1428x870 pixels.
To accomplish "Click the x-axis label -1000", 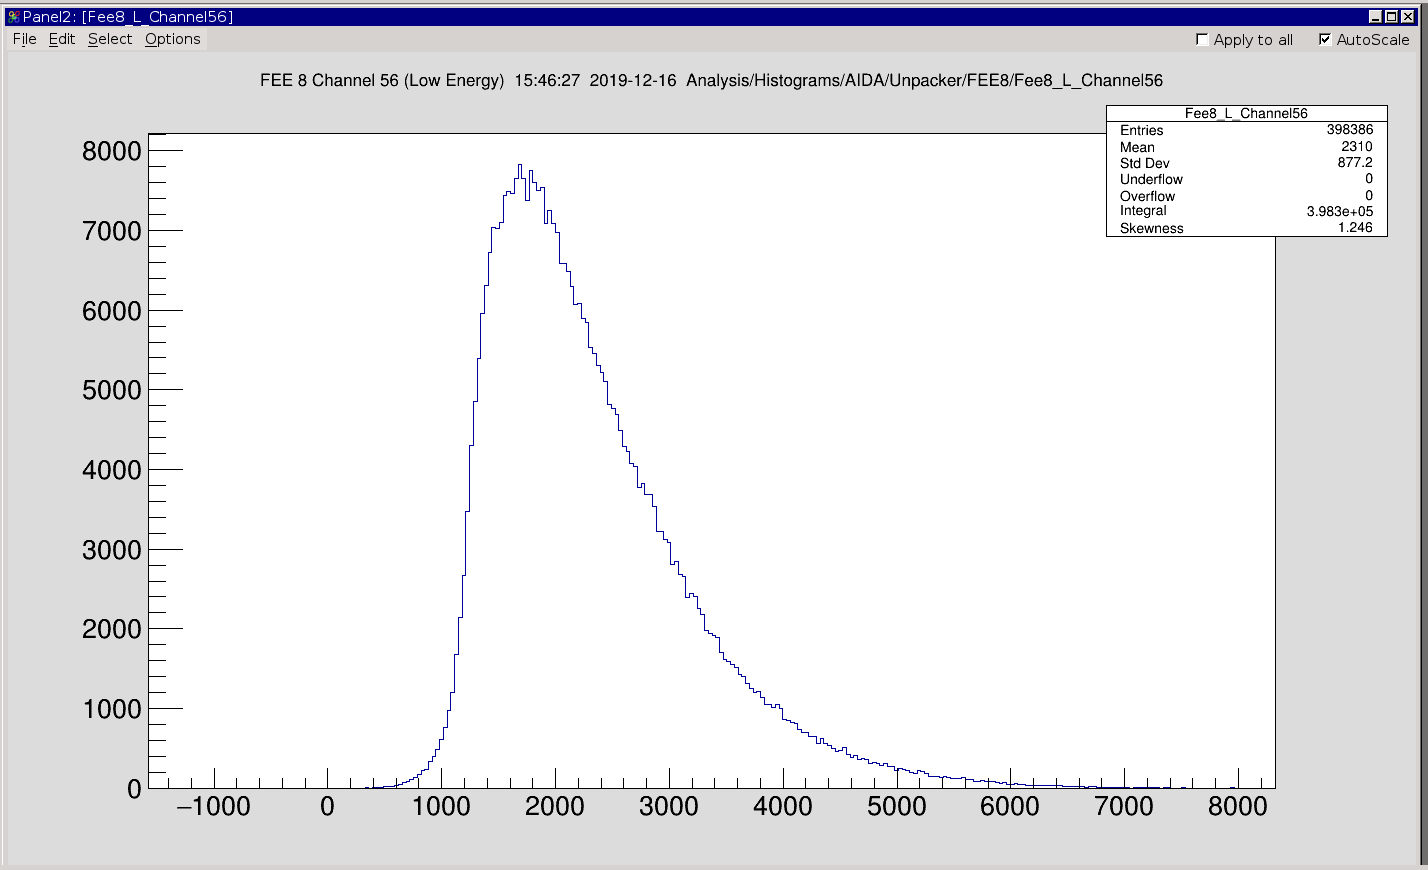I will point(213,806).
